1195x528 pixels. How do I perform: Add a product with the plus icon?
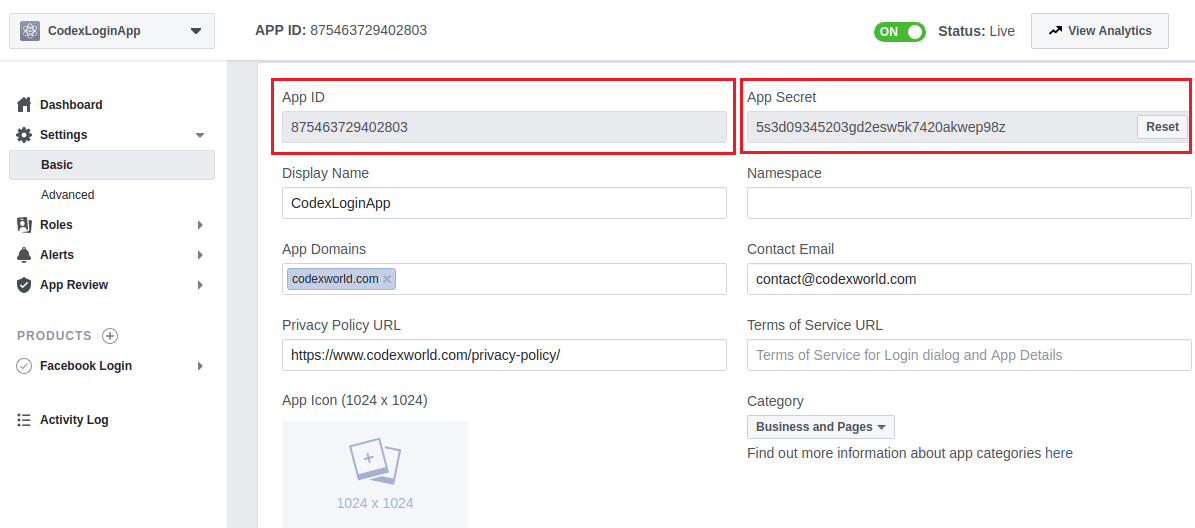pos(110,336)
